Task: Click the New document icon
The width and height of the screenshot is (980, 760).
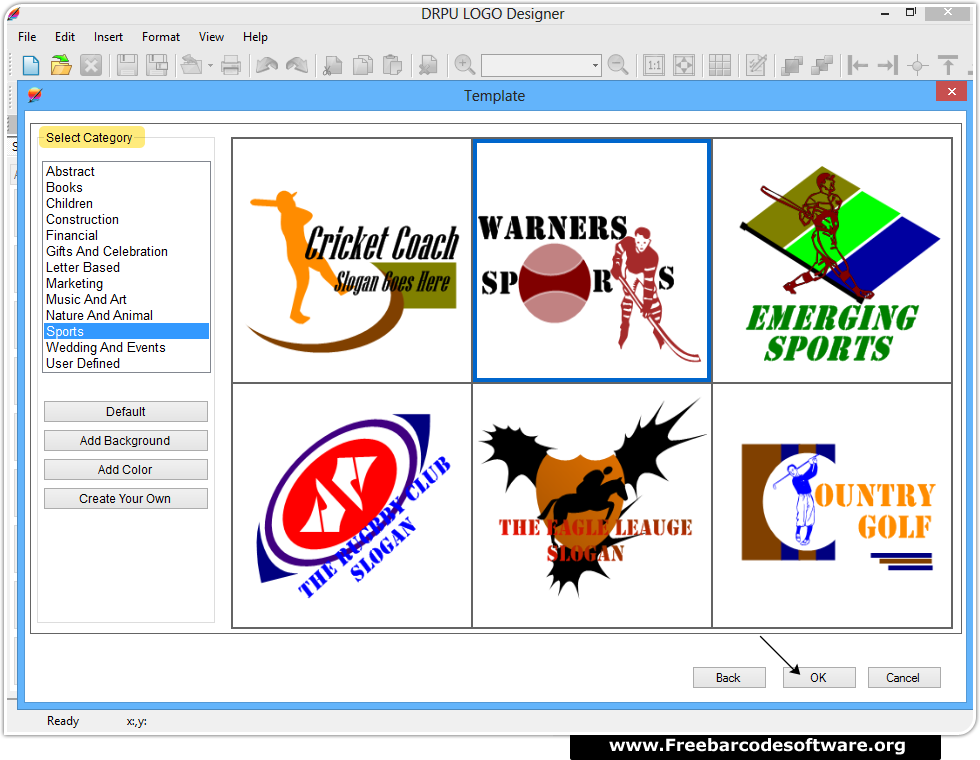Action: coord(31,65)
